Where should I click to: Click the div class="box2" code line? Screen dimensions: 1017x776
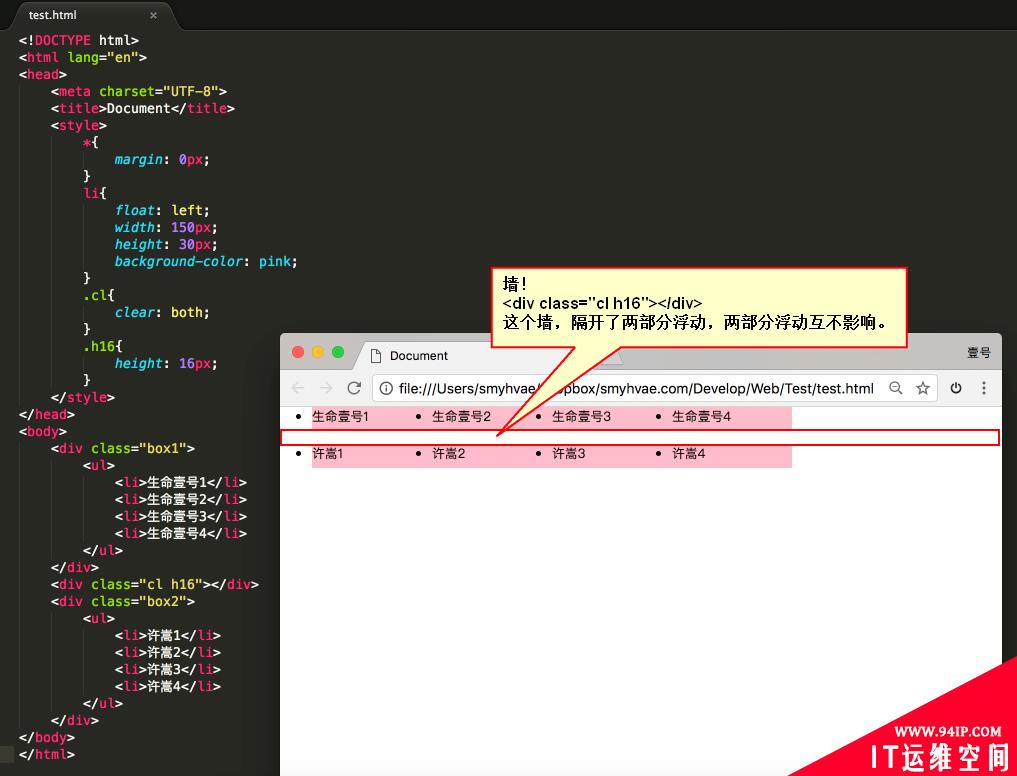pyautogui.click(x=123, y=601)
